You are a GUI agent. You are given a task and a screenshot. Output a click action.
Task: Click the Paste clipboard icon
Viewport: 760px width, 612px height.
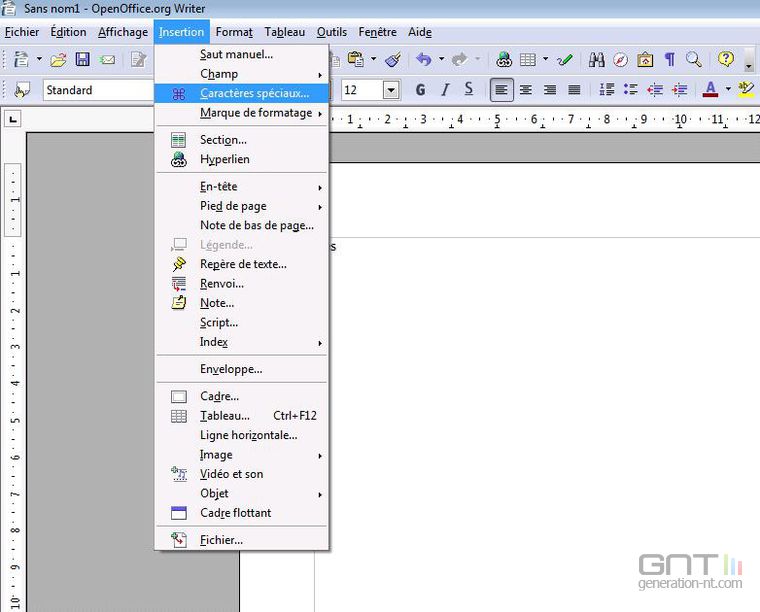click(356, 60)
